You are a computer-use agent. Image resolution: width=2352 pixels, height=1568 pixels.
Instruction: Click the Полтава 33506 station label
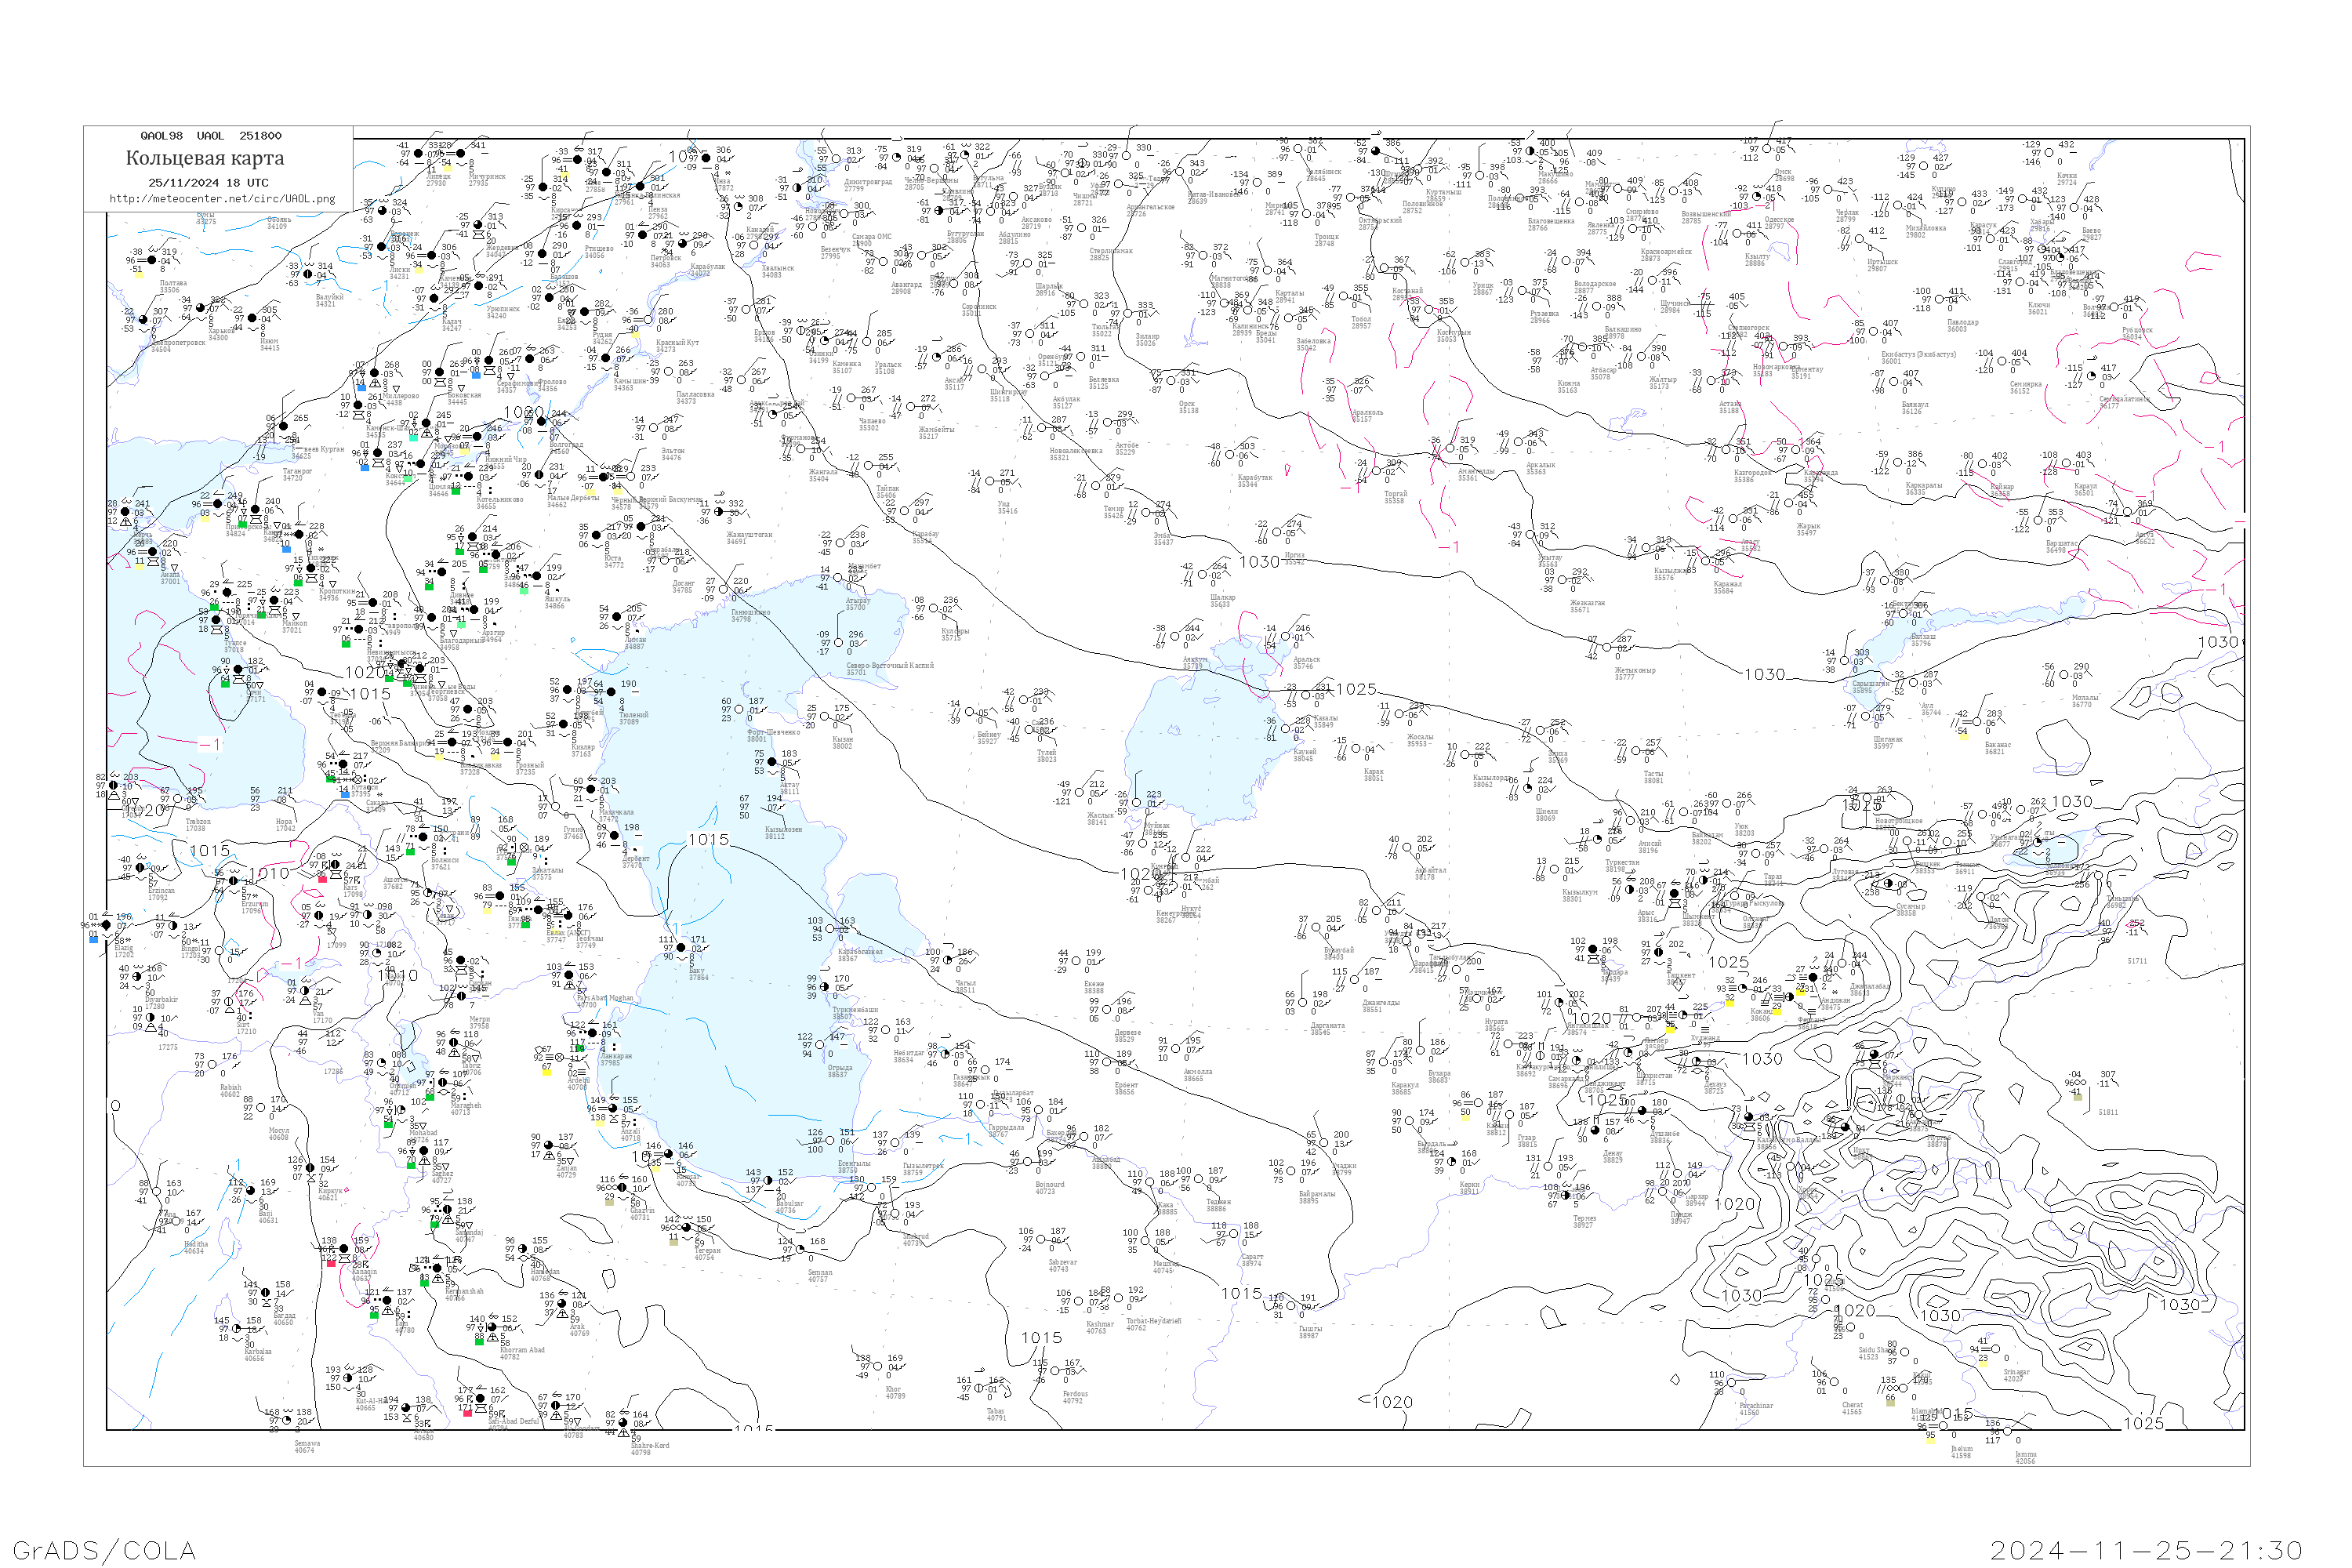pos(173,287)
